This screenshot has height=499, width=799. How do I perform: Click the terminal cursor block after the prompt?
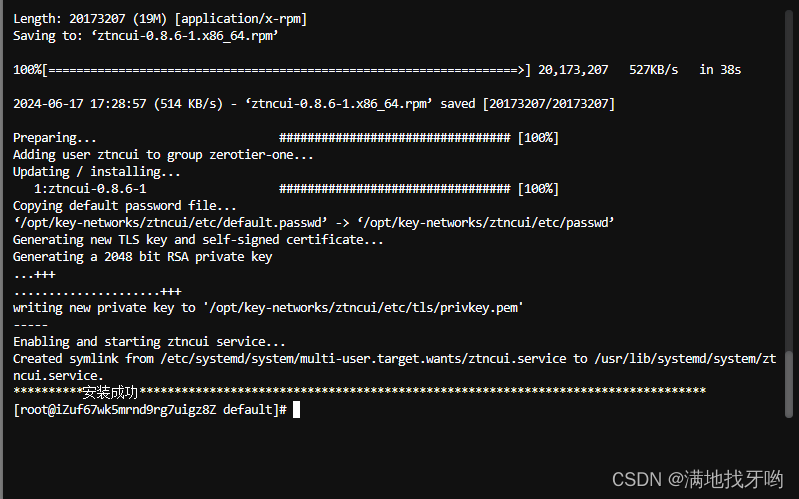[297, 409]
